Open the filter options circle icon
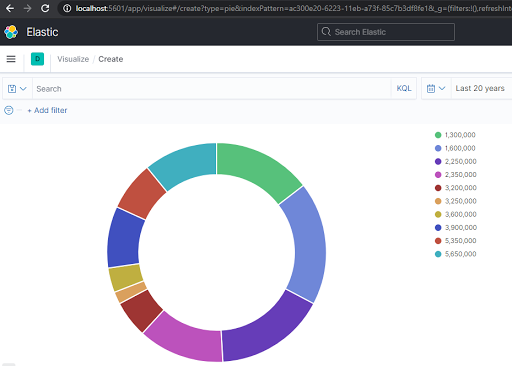 tap(9, 110)
